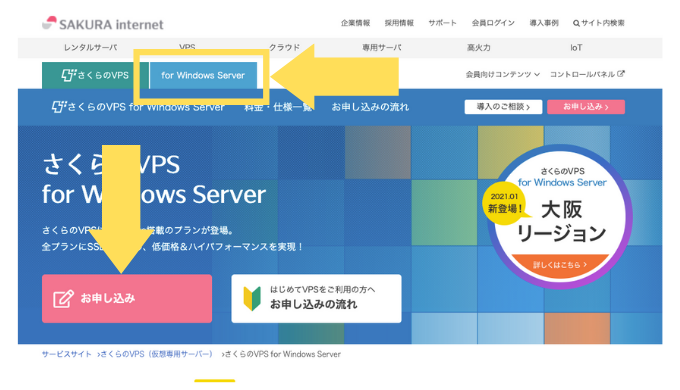680x390 pixels.
Task: Expand 会員向けコンテンツ dropdown
Action: pyautogui.click(x=503, y=75)
